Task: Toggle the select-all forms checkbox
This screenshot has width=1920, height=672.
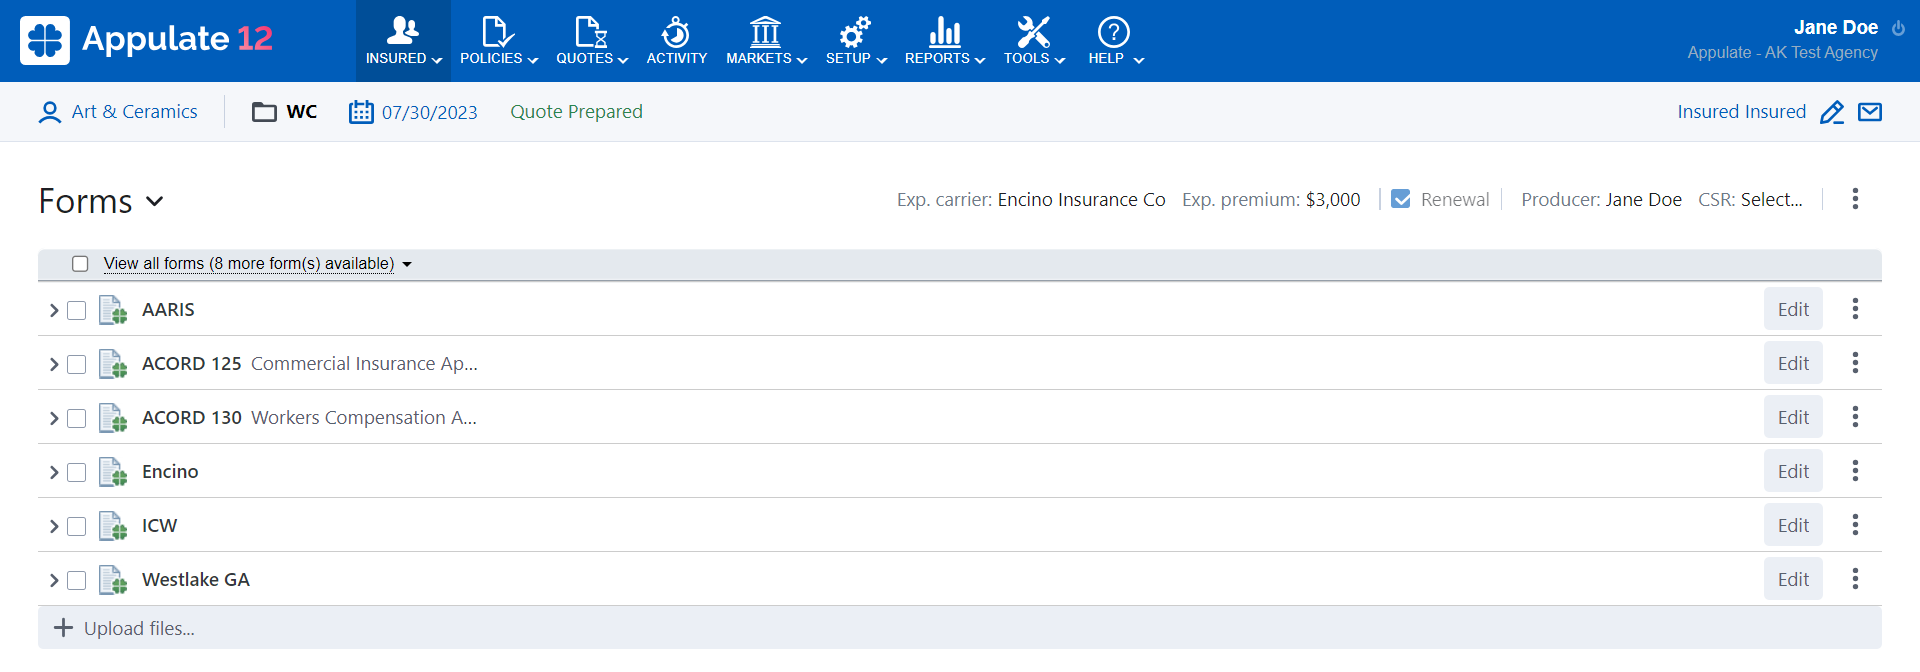Action: tap(81, 264)
